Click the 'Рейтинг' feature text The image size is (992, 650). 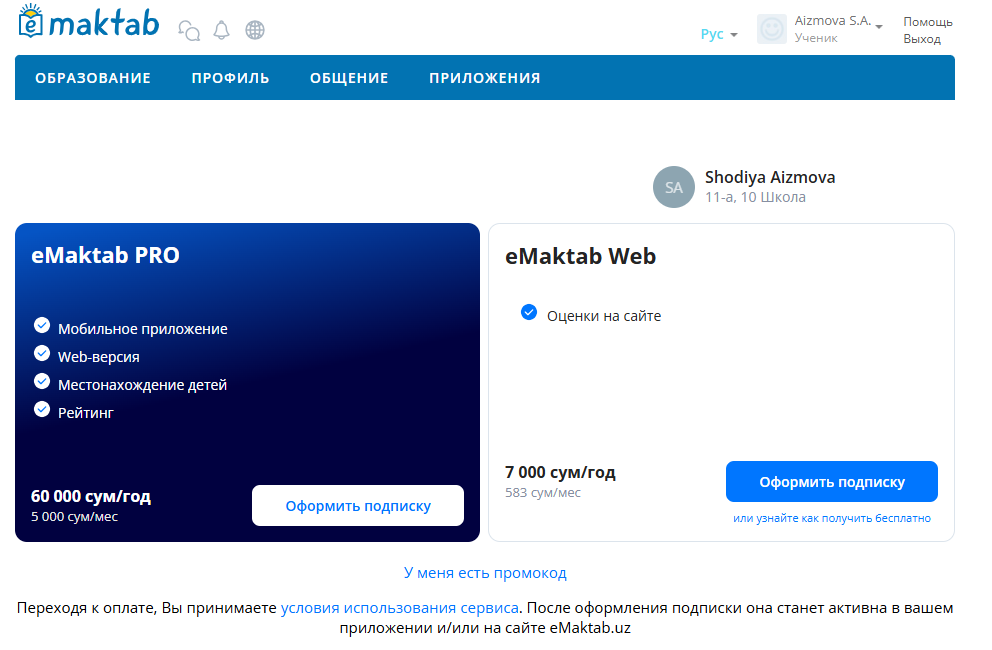86,413
